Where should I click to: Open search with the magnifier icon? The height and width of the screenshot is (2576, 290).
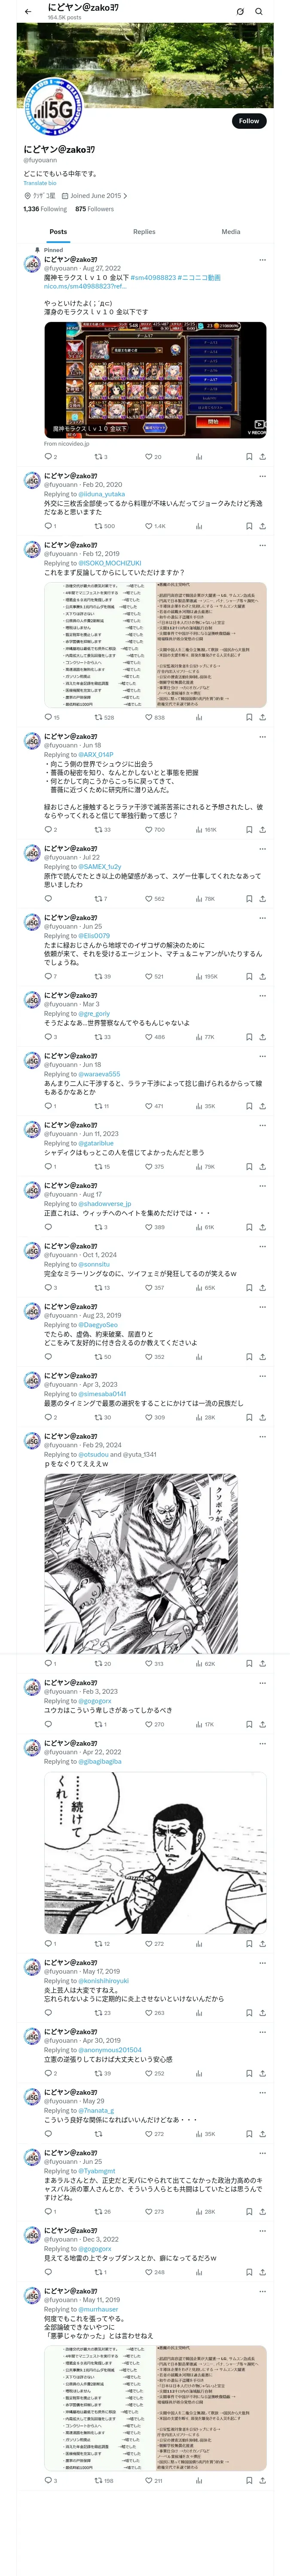[x=259, y=12]
